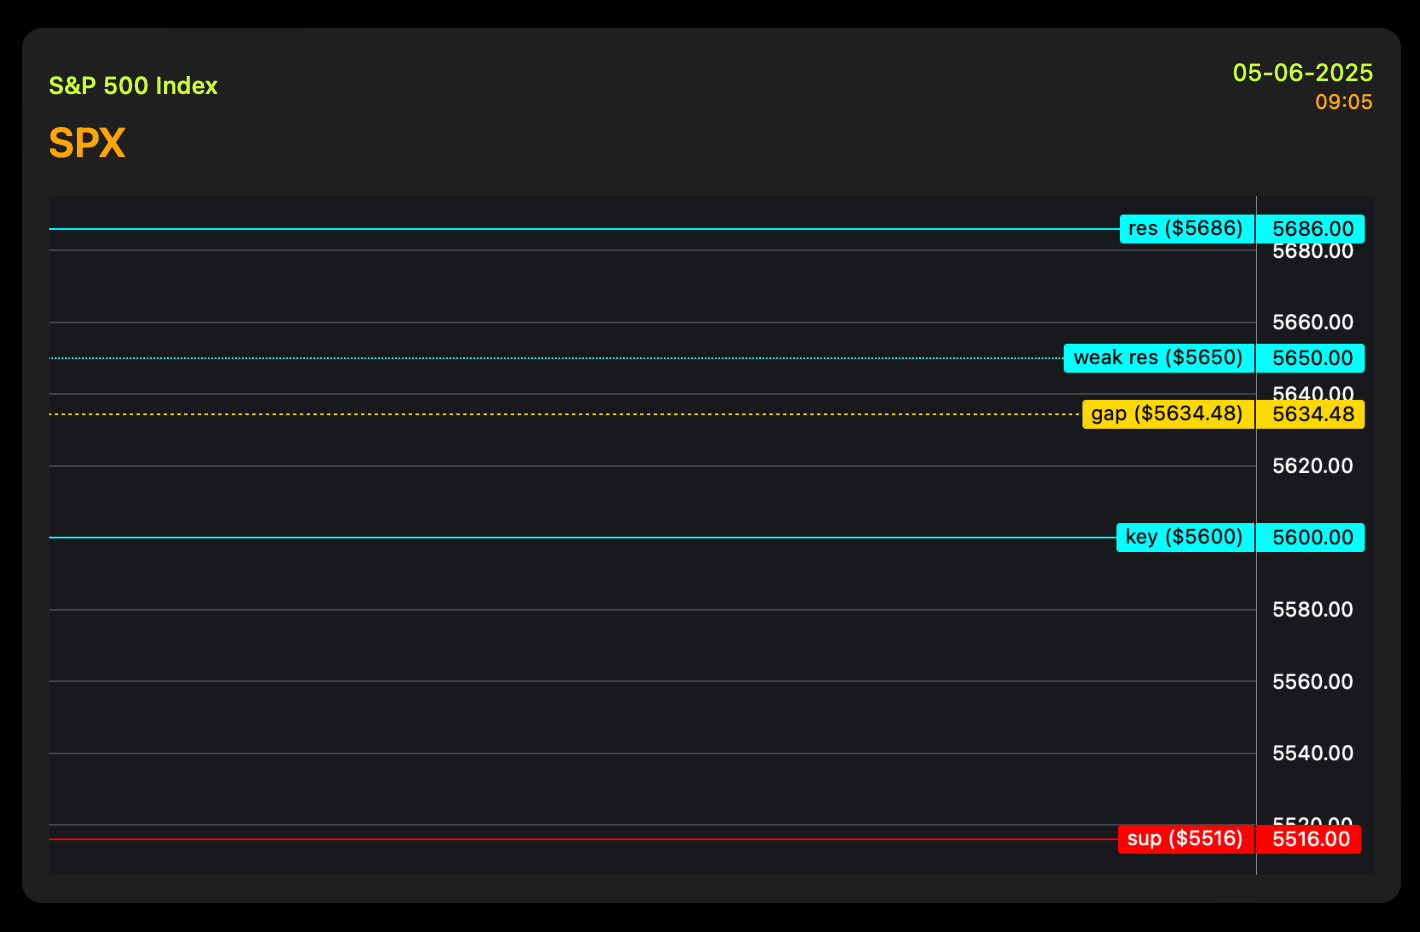
Task: Click the 5680.00 axis value
Action: (x=1312, y=252)
